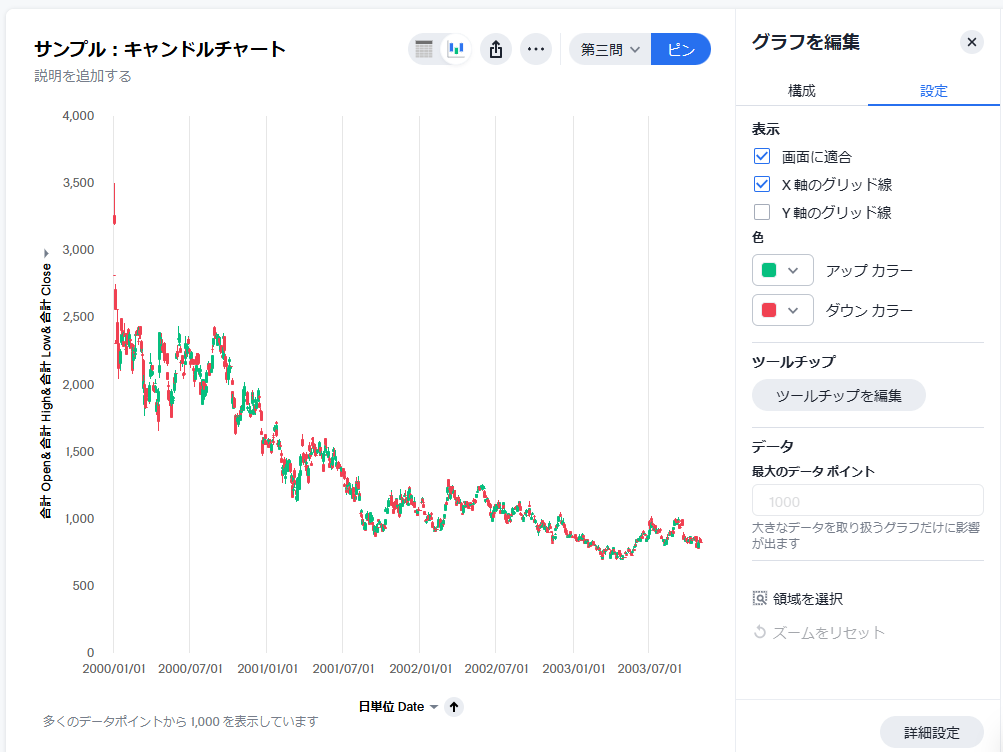Open the more options ellipsis menu
1003x752 pixels.
(536, 49)
